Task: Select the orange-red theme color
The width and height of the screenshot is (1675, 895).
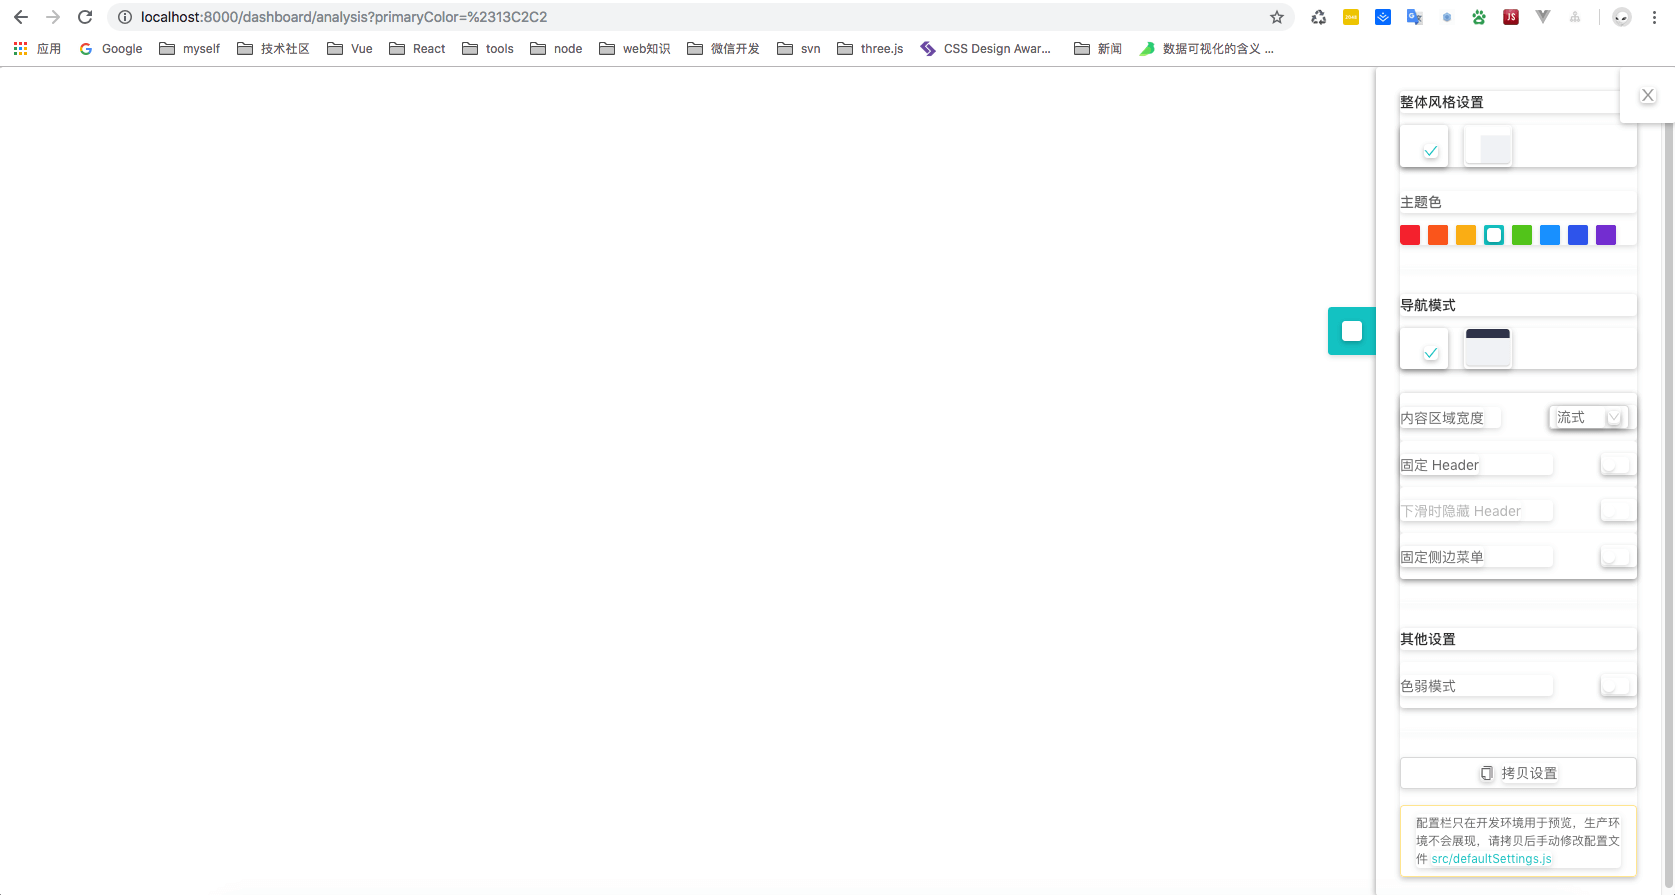Action: pyautogui.click(x=1438, y=235)
